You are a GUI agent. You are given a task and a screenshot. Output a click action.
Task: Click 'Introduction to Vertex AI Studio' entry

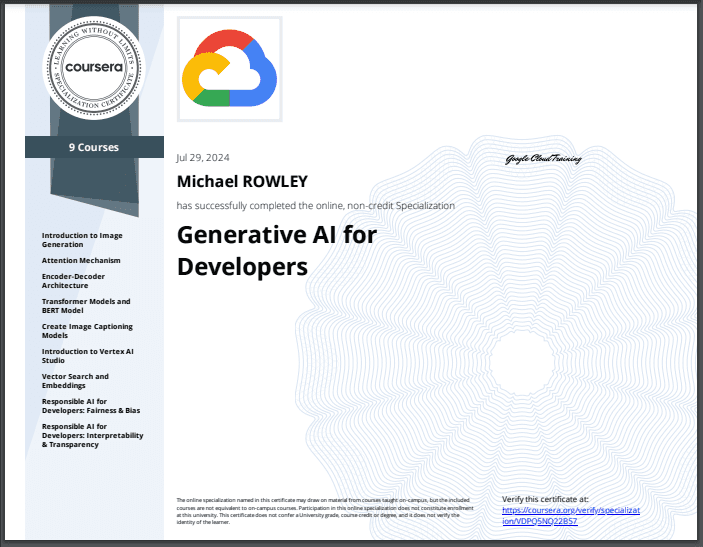pyautogui.click(x=88, y=356)
